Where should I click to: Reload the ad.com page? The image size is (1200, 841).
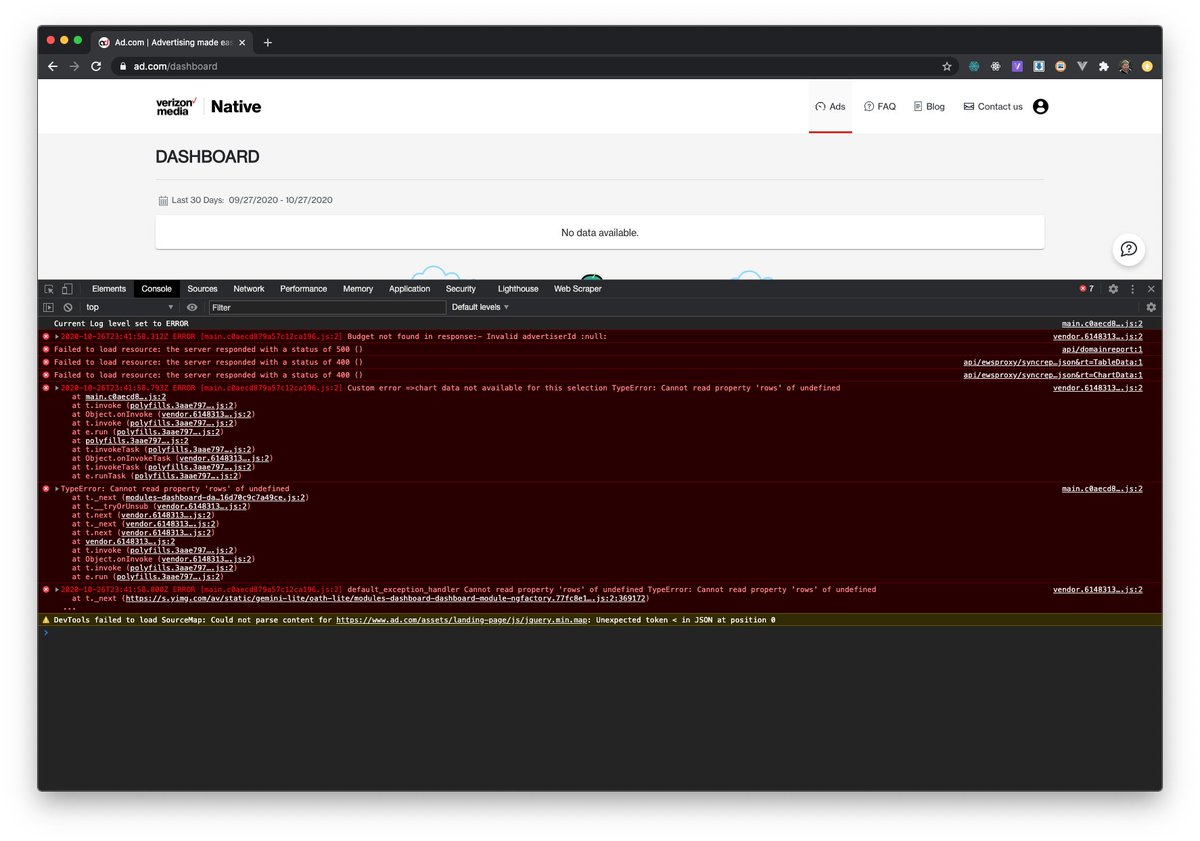[96, 66]
